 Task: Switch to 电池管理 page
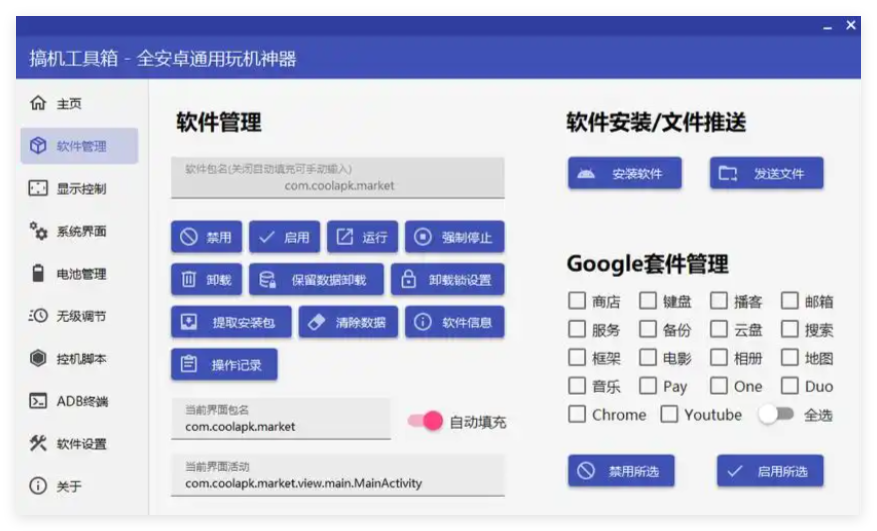79,274
